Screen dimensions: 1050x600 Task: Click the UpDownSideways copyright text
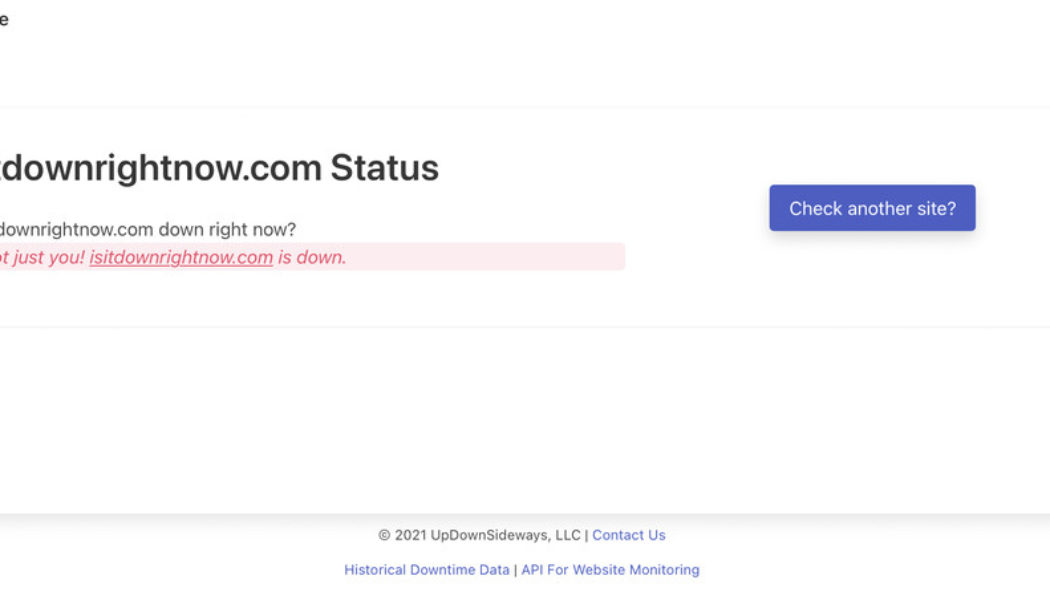coord(480,535)
